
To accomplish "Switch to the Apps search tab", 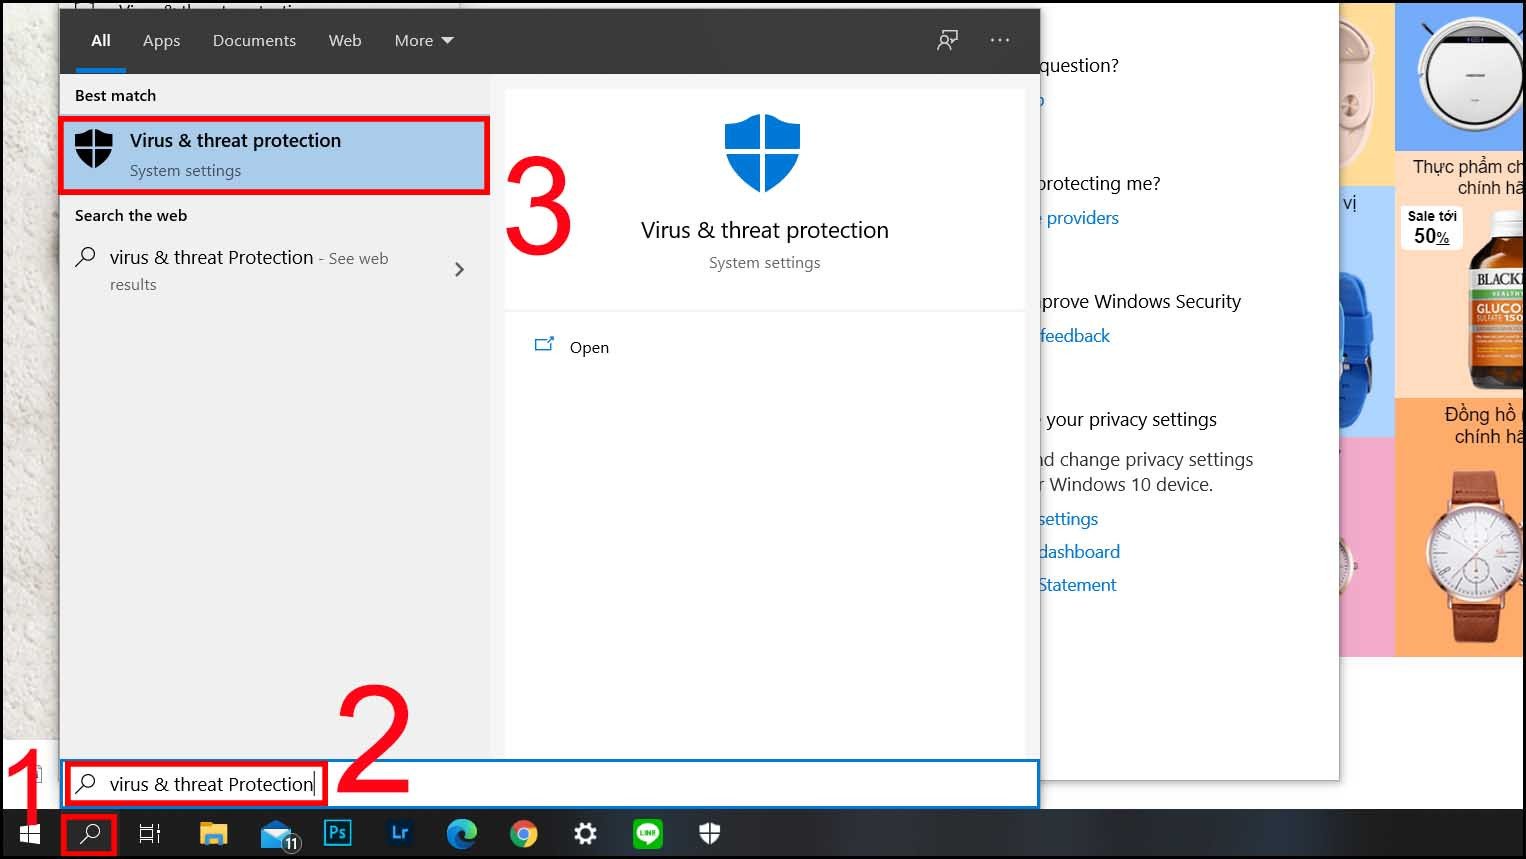I will tap(161, 40).
